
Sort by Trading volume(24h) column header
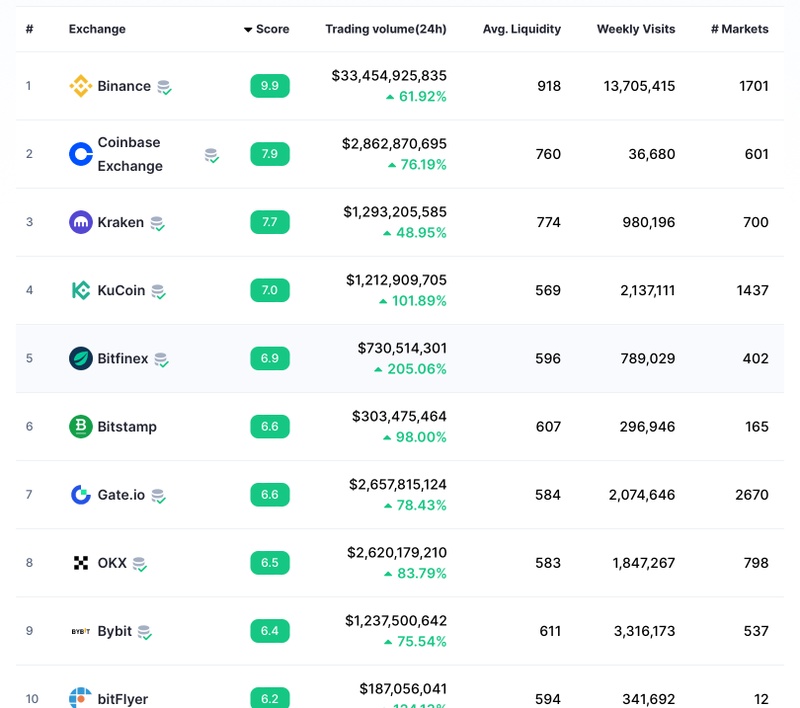coord(386,29)
